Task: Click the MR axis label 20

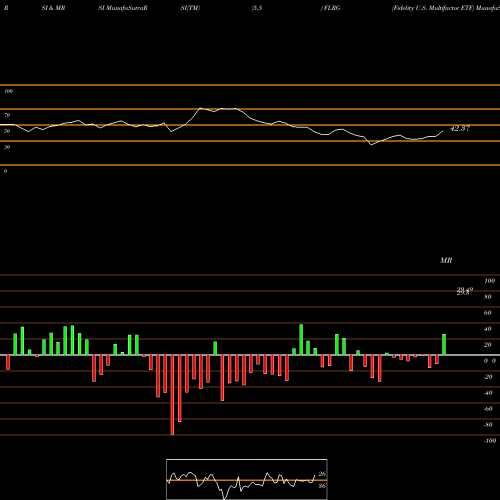Action: [488, 345]
